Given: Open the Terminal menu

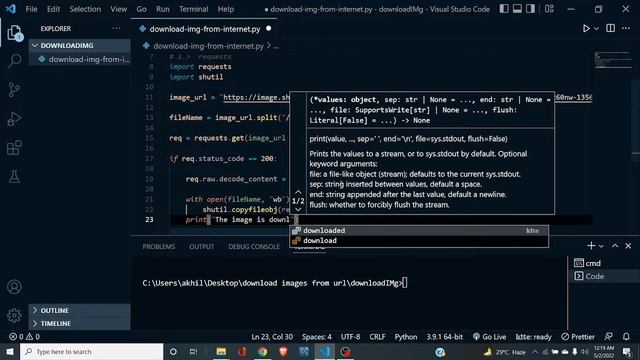Looking at the screenshot, I should [x=193, y=9].
